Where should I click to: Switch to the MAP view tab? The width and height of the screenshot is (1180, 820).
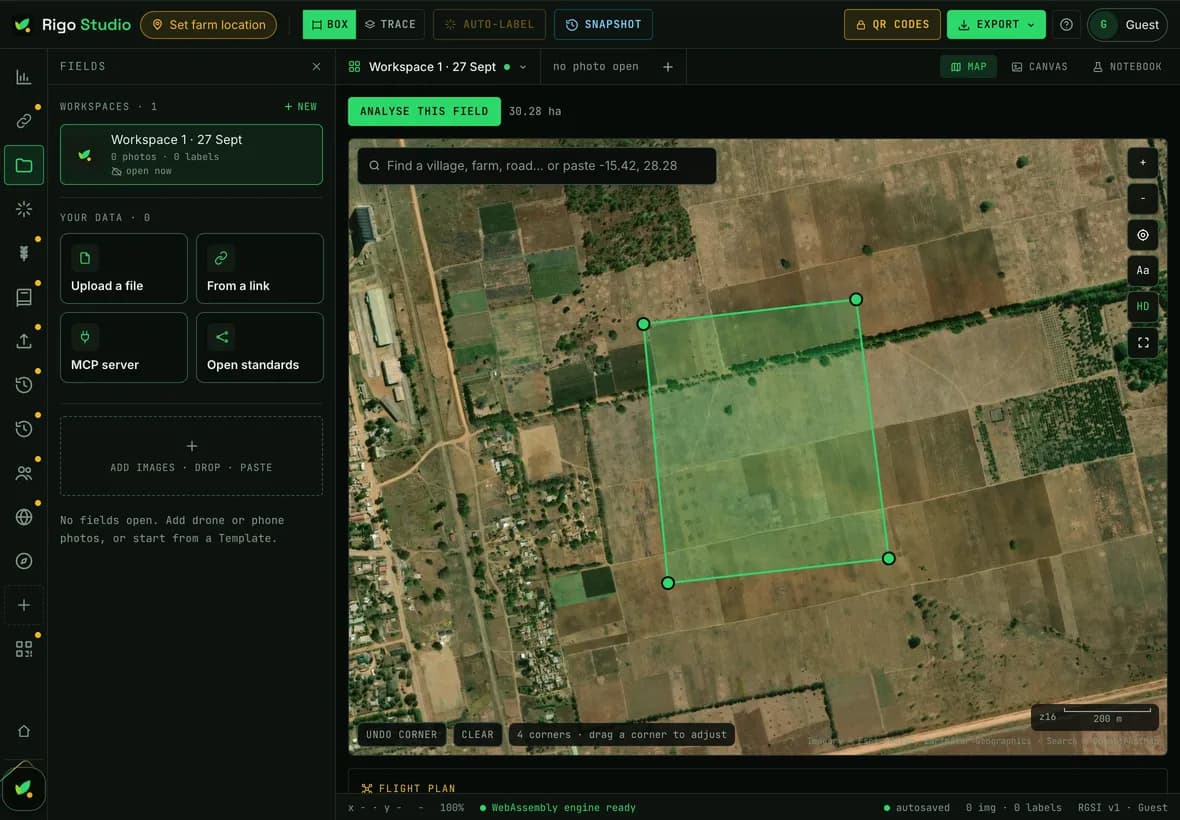click(x=969, y=67)
